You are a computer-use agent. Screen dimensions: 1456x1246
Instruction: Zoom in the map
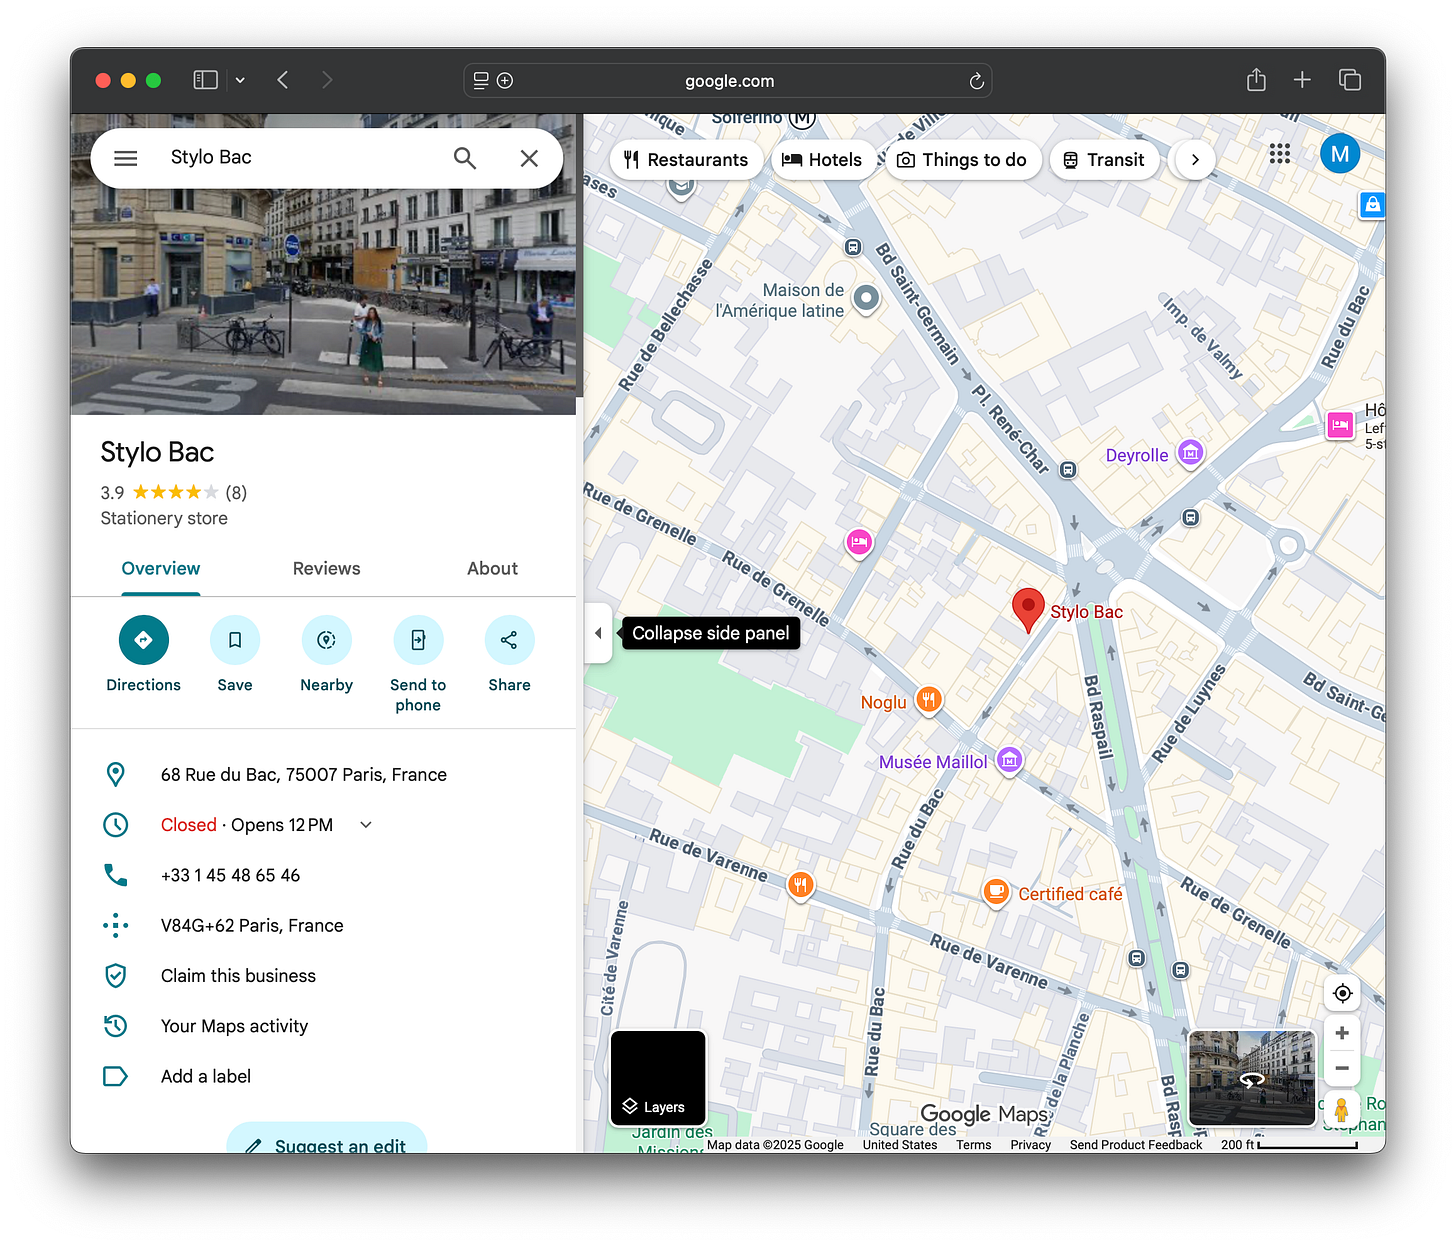coord(1343,1033)
